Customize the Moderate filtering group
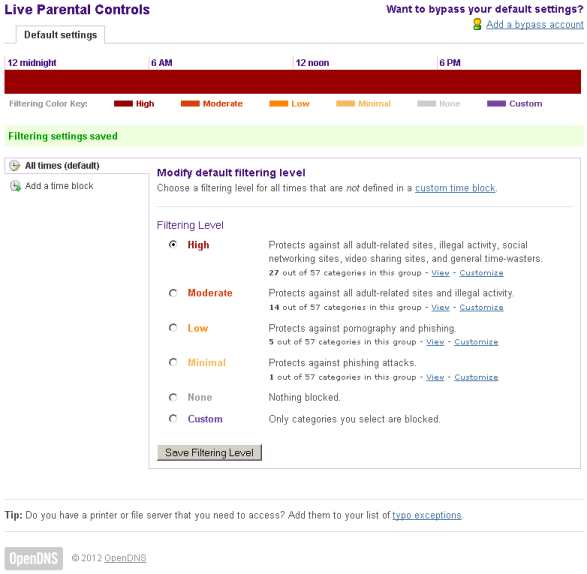Image resolution: width=587 pixels, height=574 pixels. point(481,307)
